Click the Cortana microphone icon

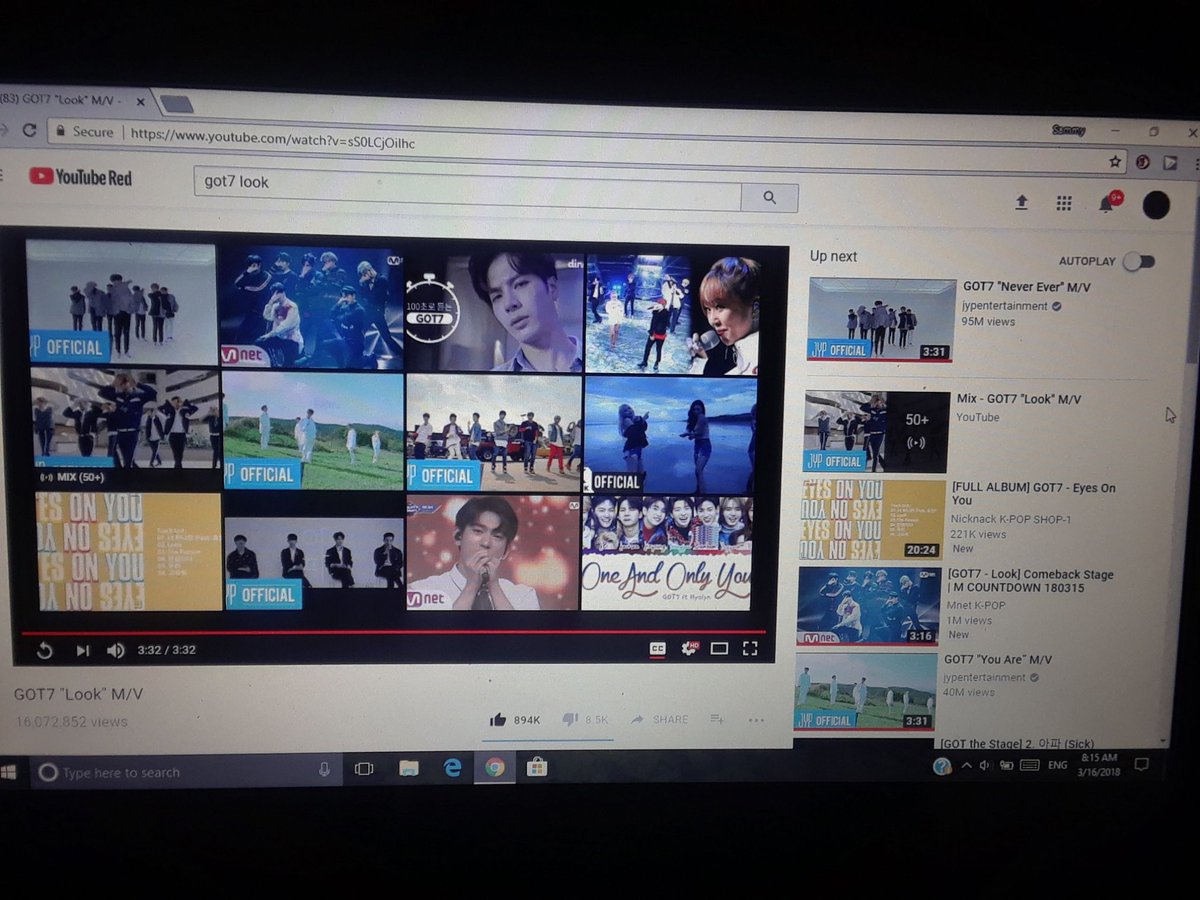(324, 769)
